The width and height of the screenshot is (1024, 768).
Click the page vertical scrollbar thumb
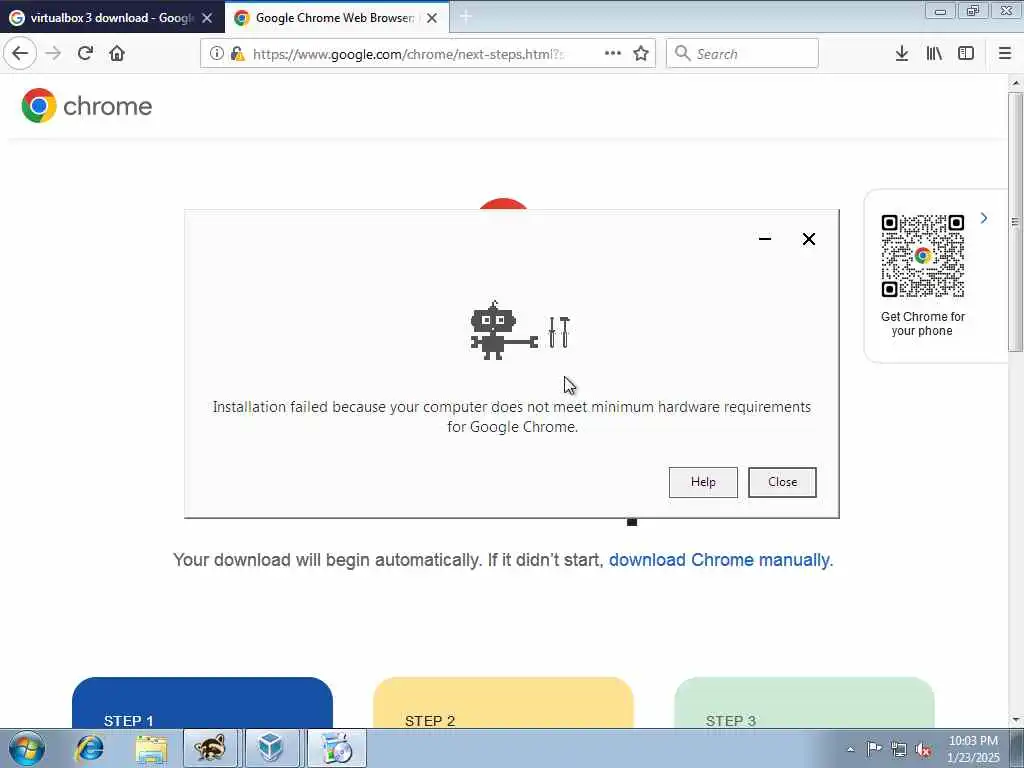[x=1016, y=222]
